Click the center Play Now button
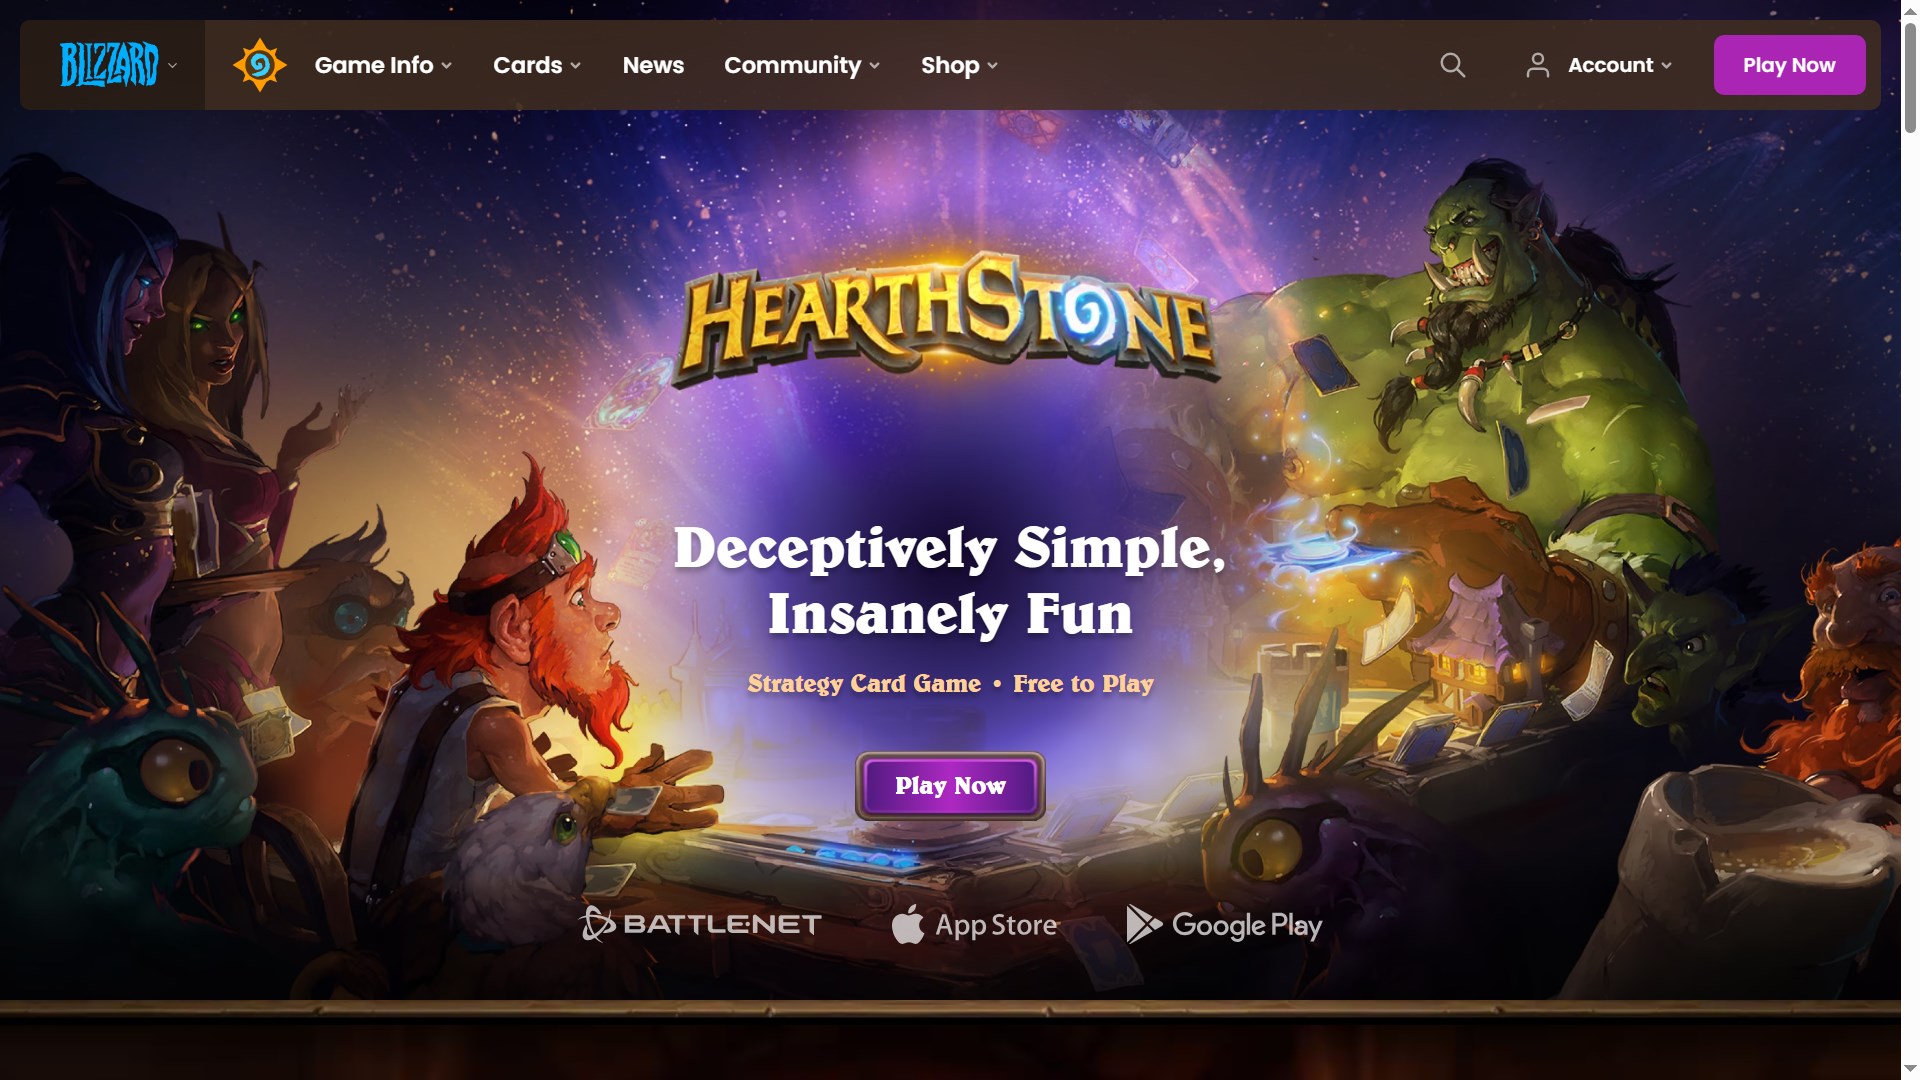The image size is (1920, 1080). click(x=950, y=786)
